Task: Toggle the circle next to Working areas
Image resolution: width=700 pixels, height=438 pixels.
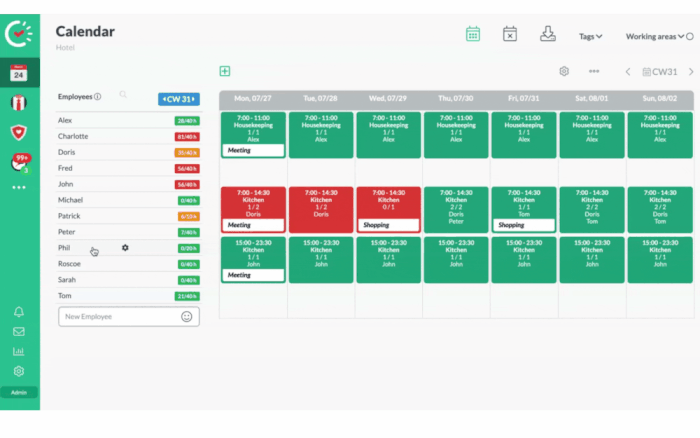Action: pos(690,36)
